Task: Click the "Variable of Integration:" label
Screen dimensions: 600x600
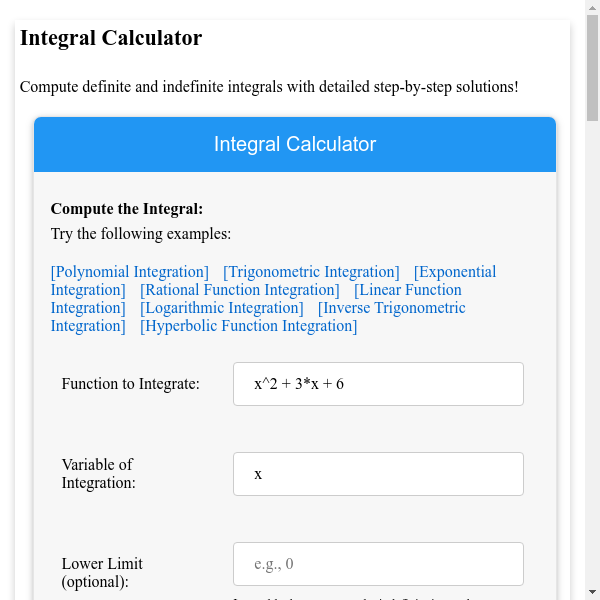Action: point(98,474)
